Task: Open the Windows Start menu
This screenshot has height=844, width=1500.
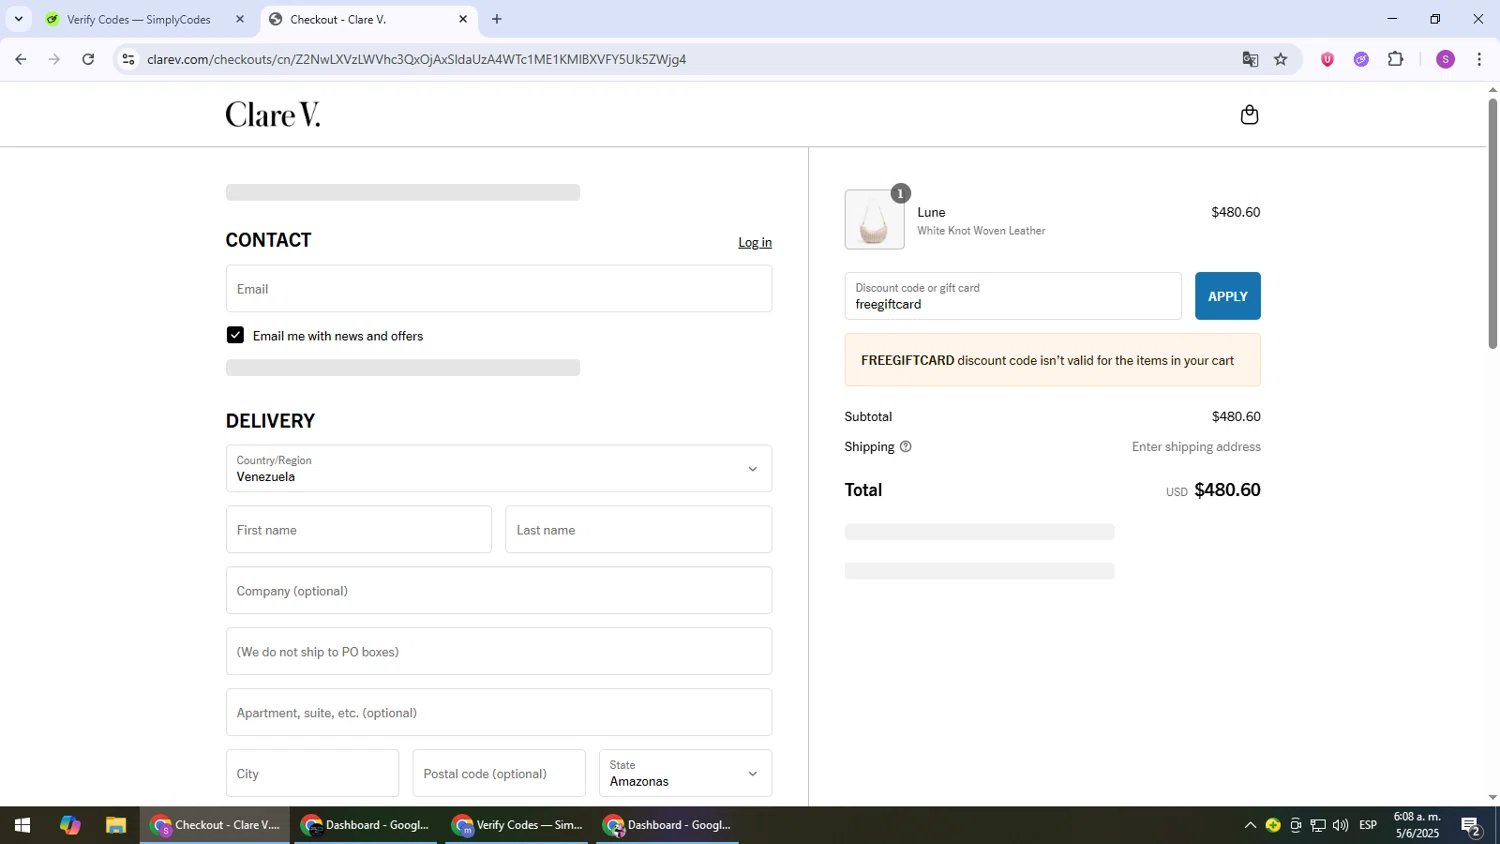Action: coord(22,825)
